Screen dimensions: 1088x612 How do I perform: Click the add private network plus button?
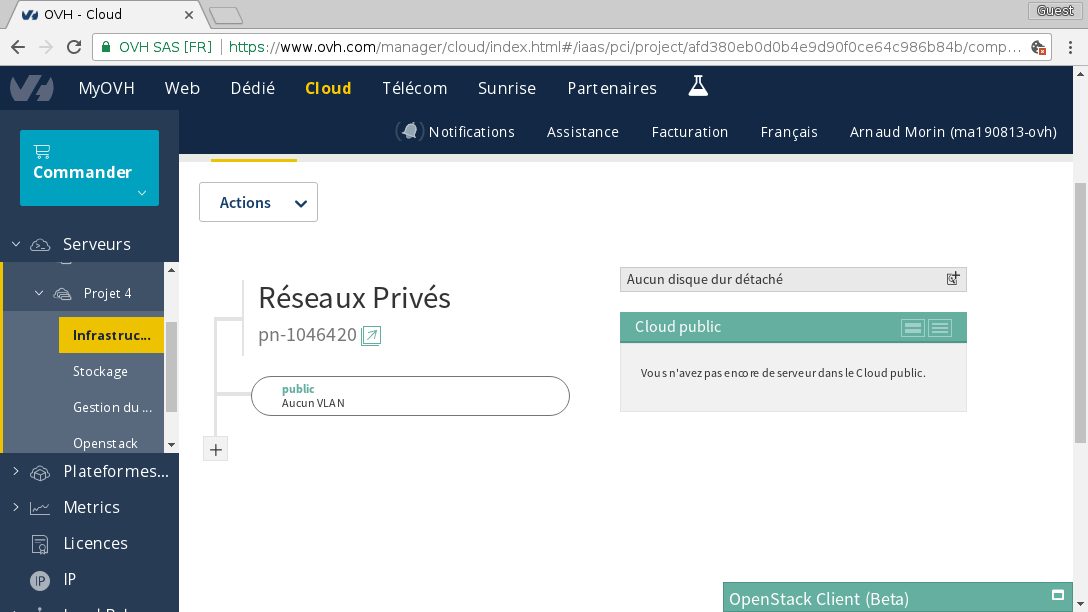click(x=216, y=450)
